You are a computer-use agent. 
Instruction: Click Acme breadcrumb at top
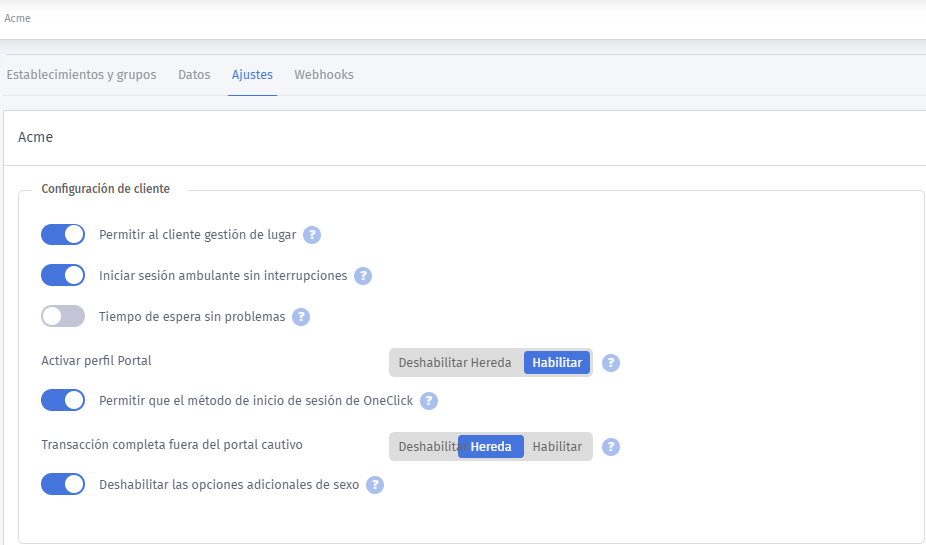tap(18, 18)
